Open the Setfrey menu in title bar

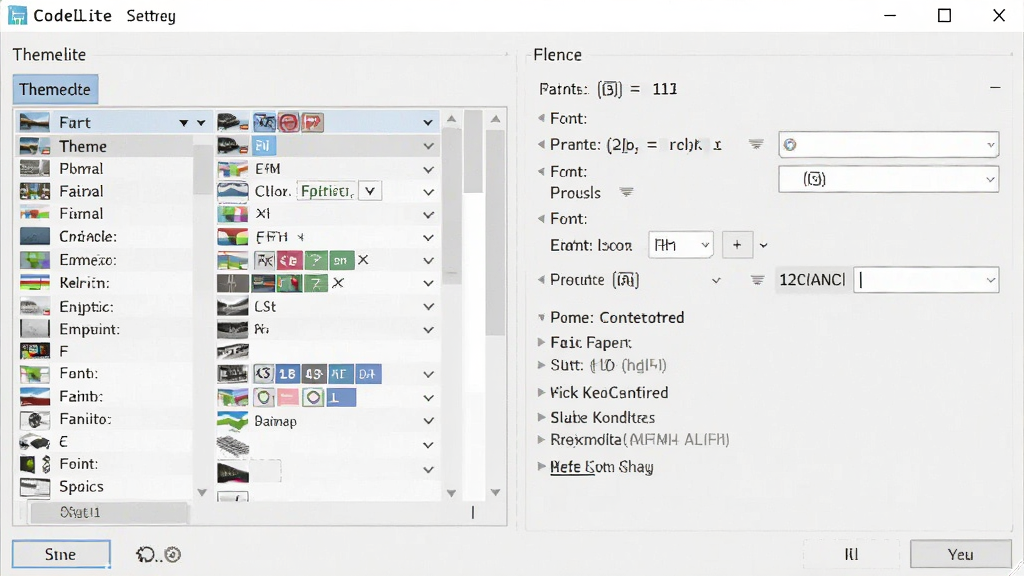(x=151, y=16)
